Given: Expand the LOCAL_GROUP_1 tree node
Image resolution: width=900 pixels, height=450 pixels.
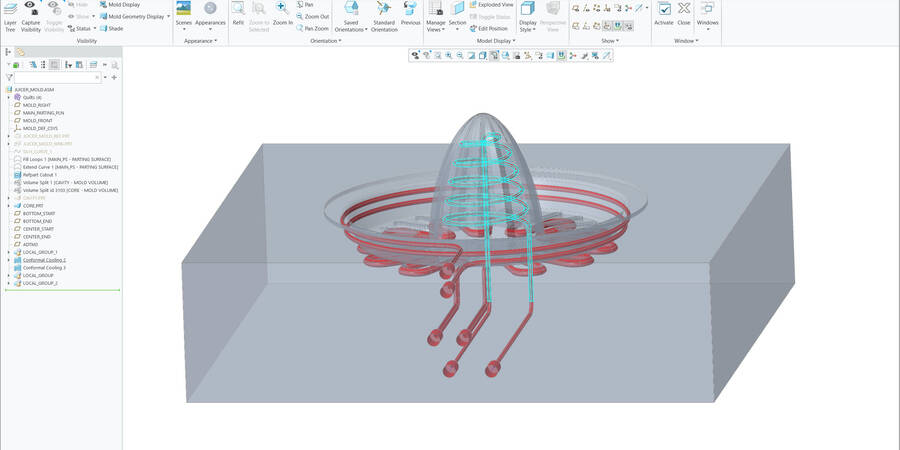Looking at the screenshot, I should (8, 252).
